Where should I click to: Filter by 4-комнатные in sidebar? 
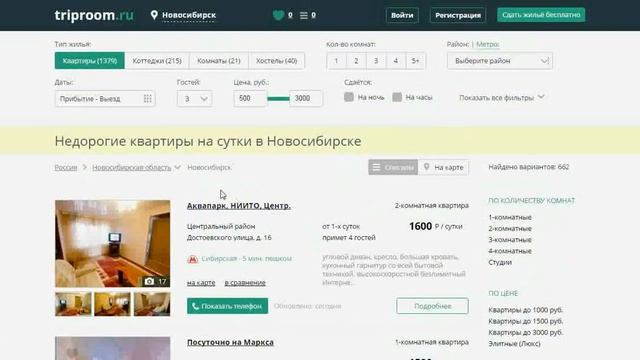(x=510, y=251)
